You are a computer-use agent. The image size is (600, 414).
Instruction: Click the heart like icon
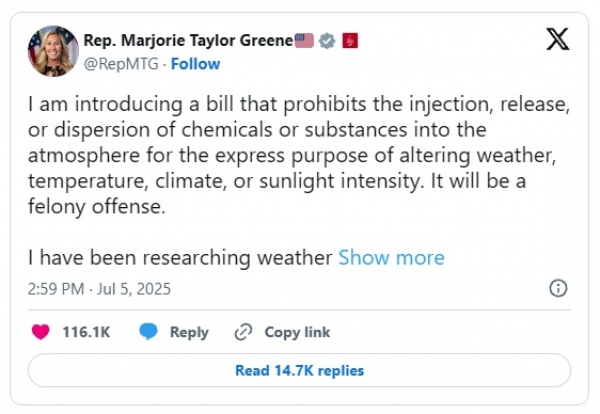41,332
